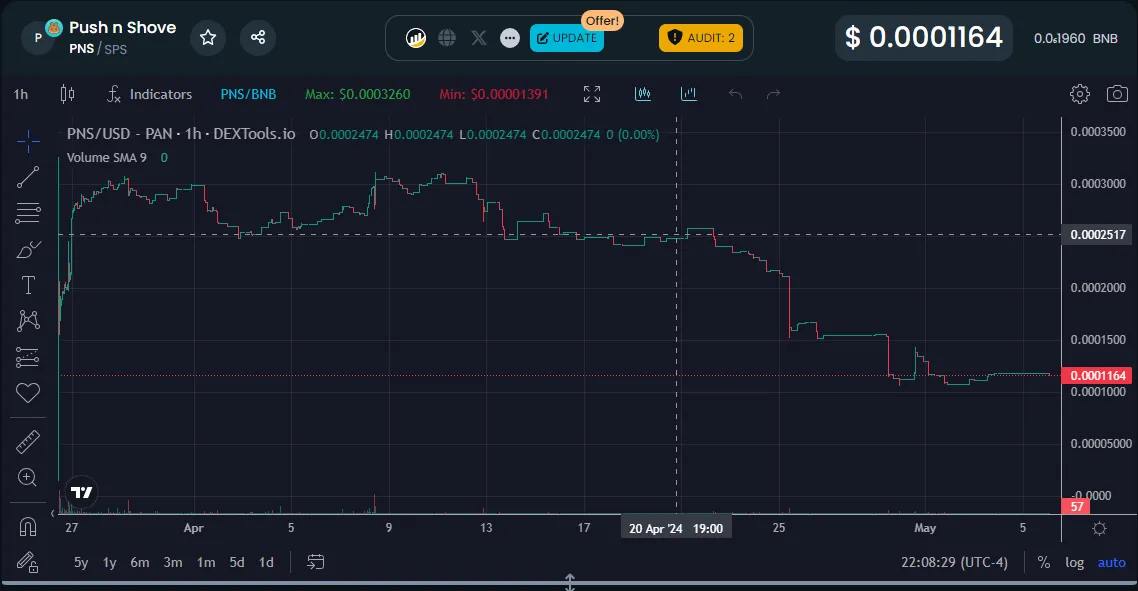
Task: Select the Fibonacci retracement tool
Action: point(28,213)
